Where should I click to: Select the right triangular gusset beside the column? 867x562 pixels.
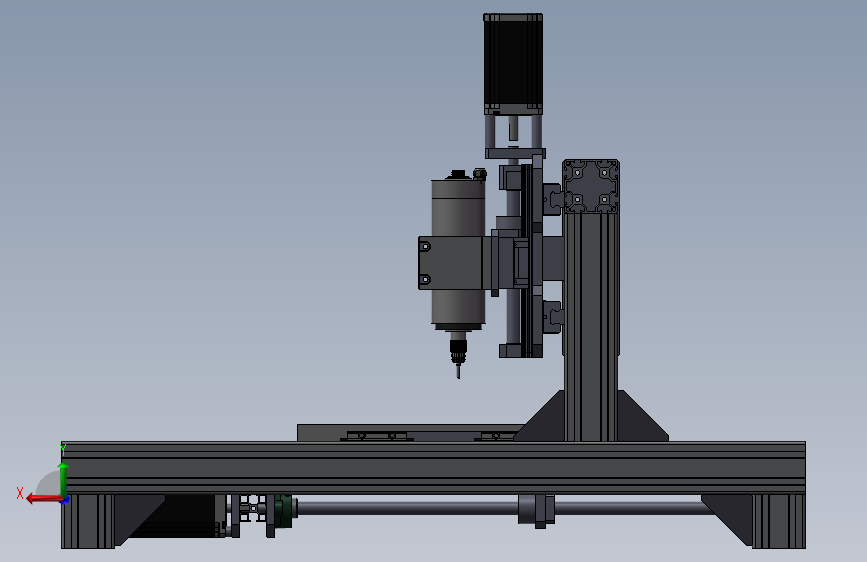[x=640, y=422]
